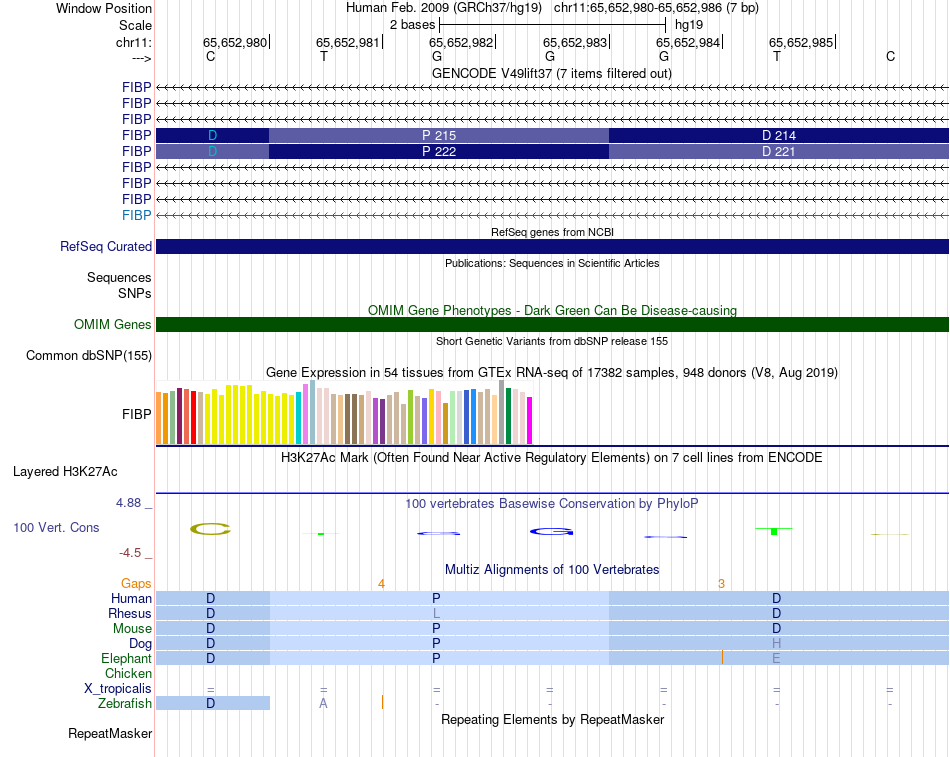The width and height of the screenshot is (950, 757).
Task: Click the 2 bases scale bar
Action: point(552,25)
